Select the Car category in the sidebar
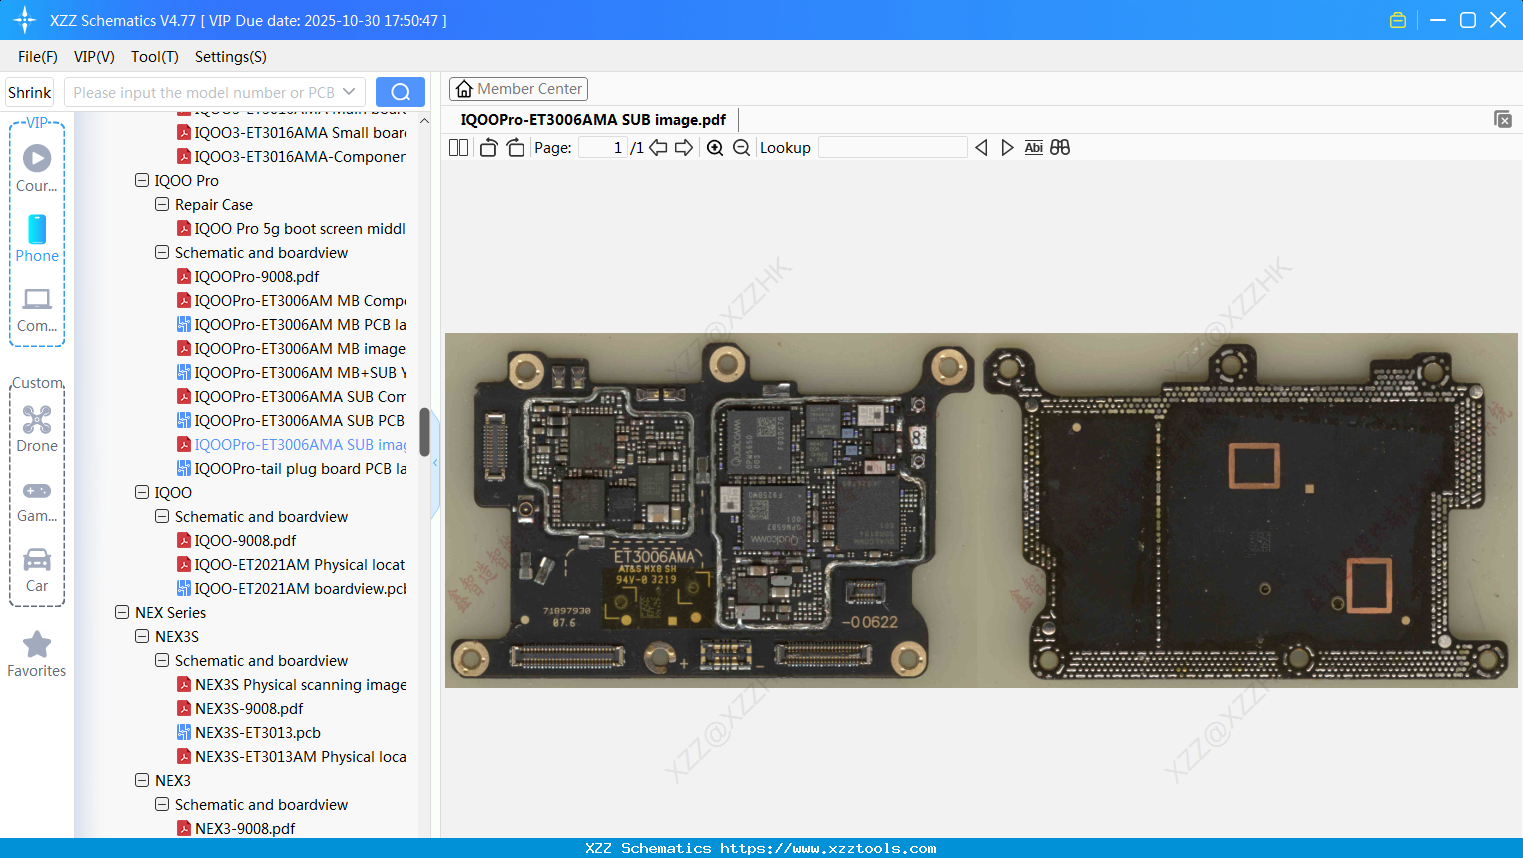Image resolution: width=1523 pixels, height=858 pixels. click(x=37, y=560)
